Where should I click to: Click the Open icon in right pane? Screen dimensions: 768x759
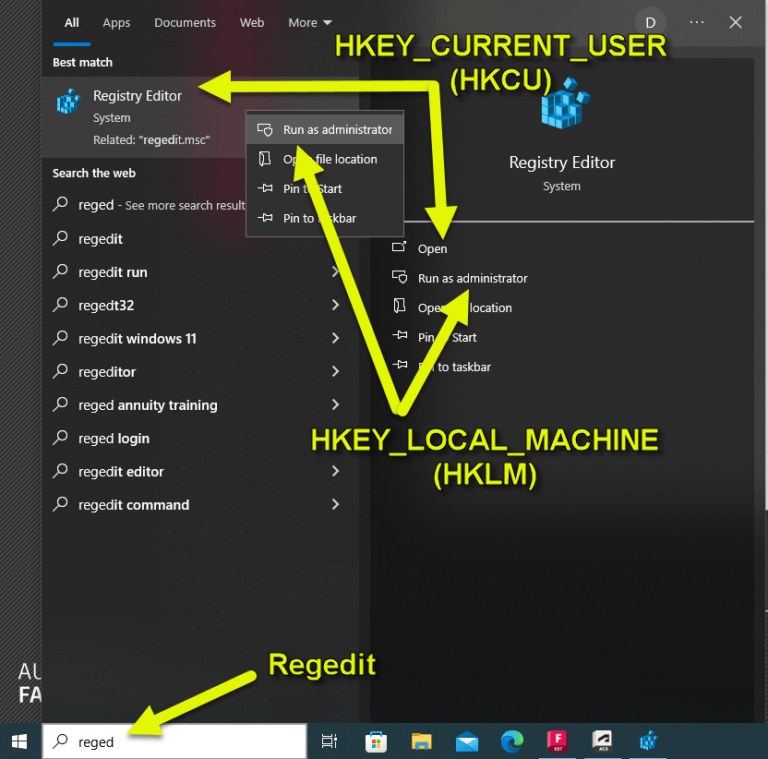point(399,247)
